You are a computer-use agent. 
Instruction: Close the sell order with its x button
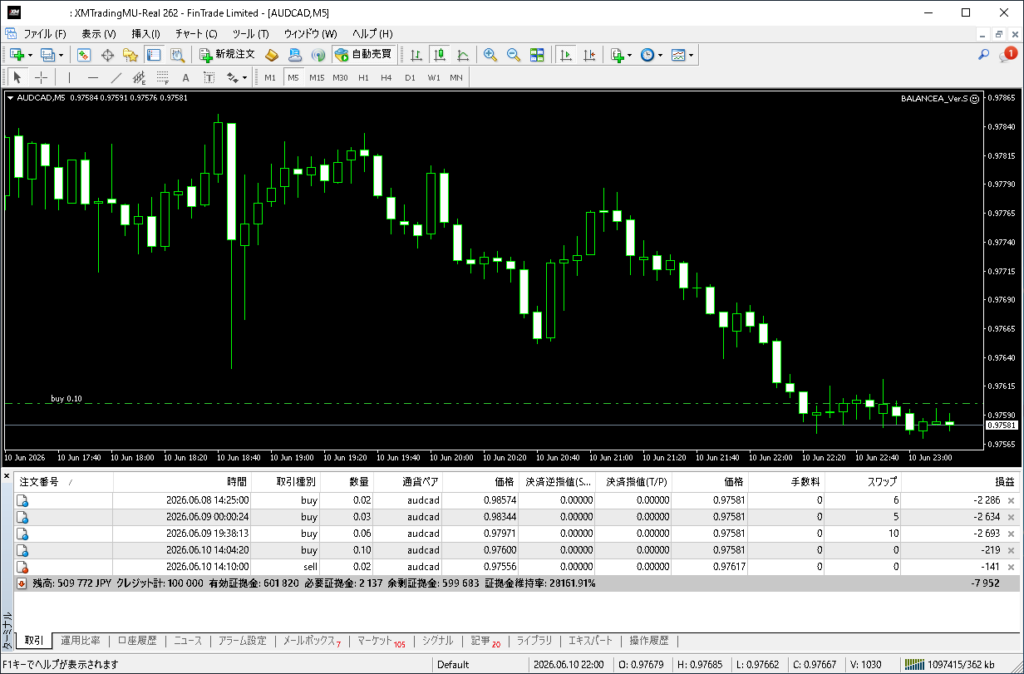pyautogui.click(x=1011, y=567)
